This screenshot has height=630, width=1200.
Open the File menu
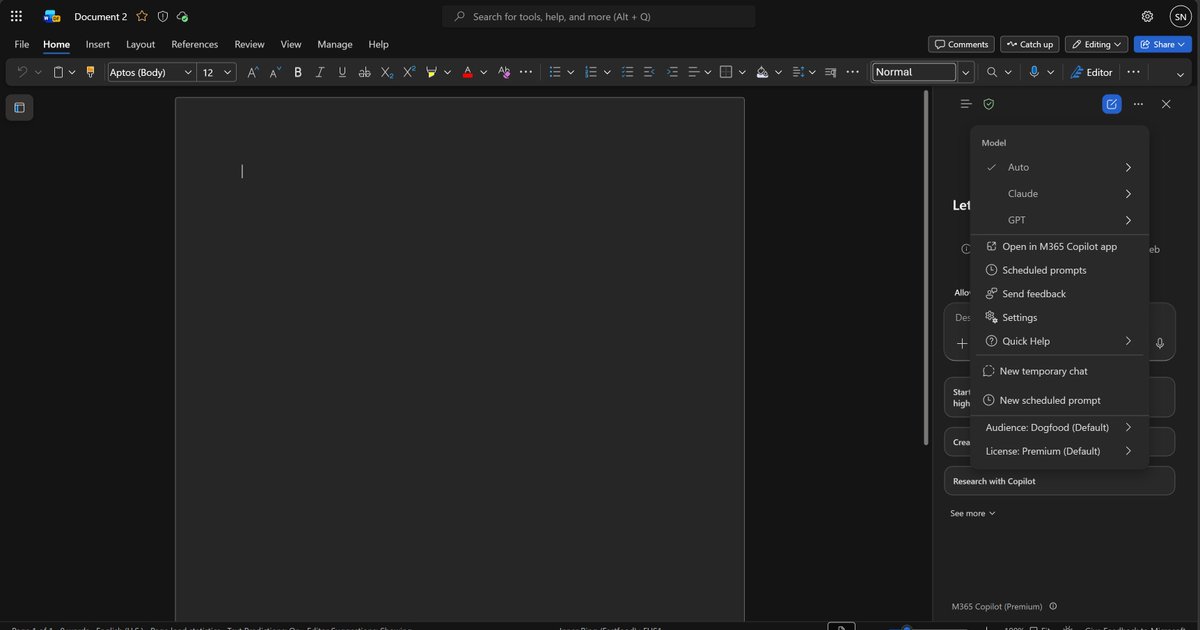coord(22,44)
